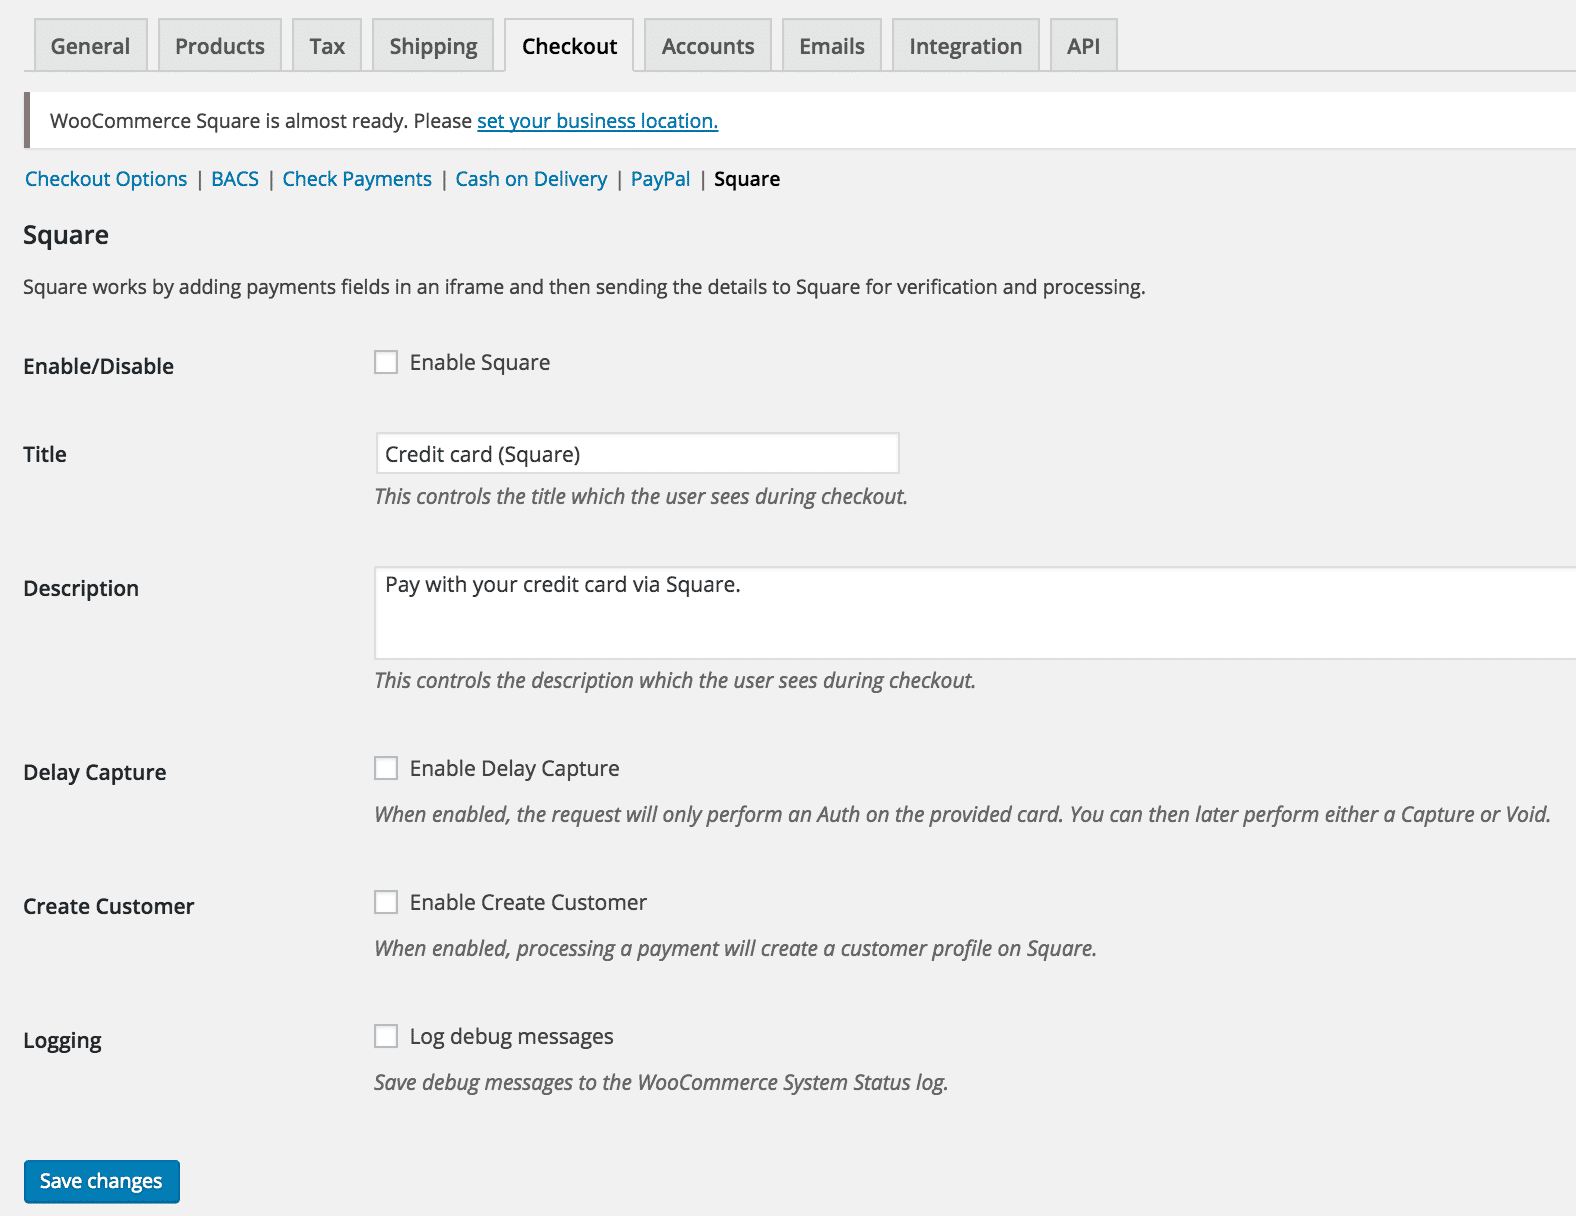Click the 'customer profile on Square' help text
This screenshot has width=1576, height=1216.
pyautogui.click(x=735, y=949)
